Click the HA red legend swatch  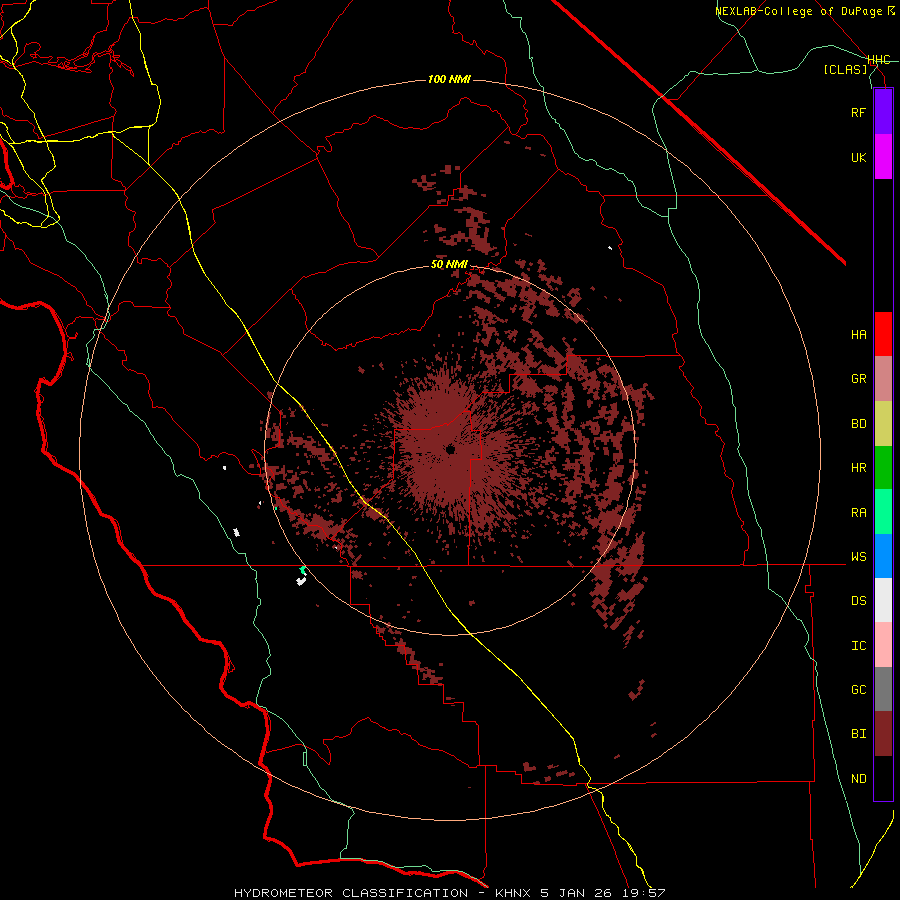(883, 334)
